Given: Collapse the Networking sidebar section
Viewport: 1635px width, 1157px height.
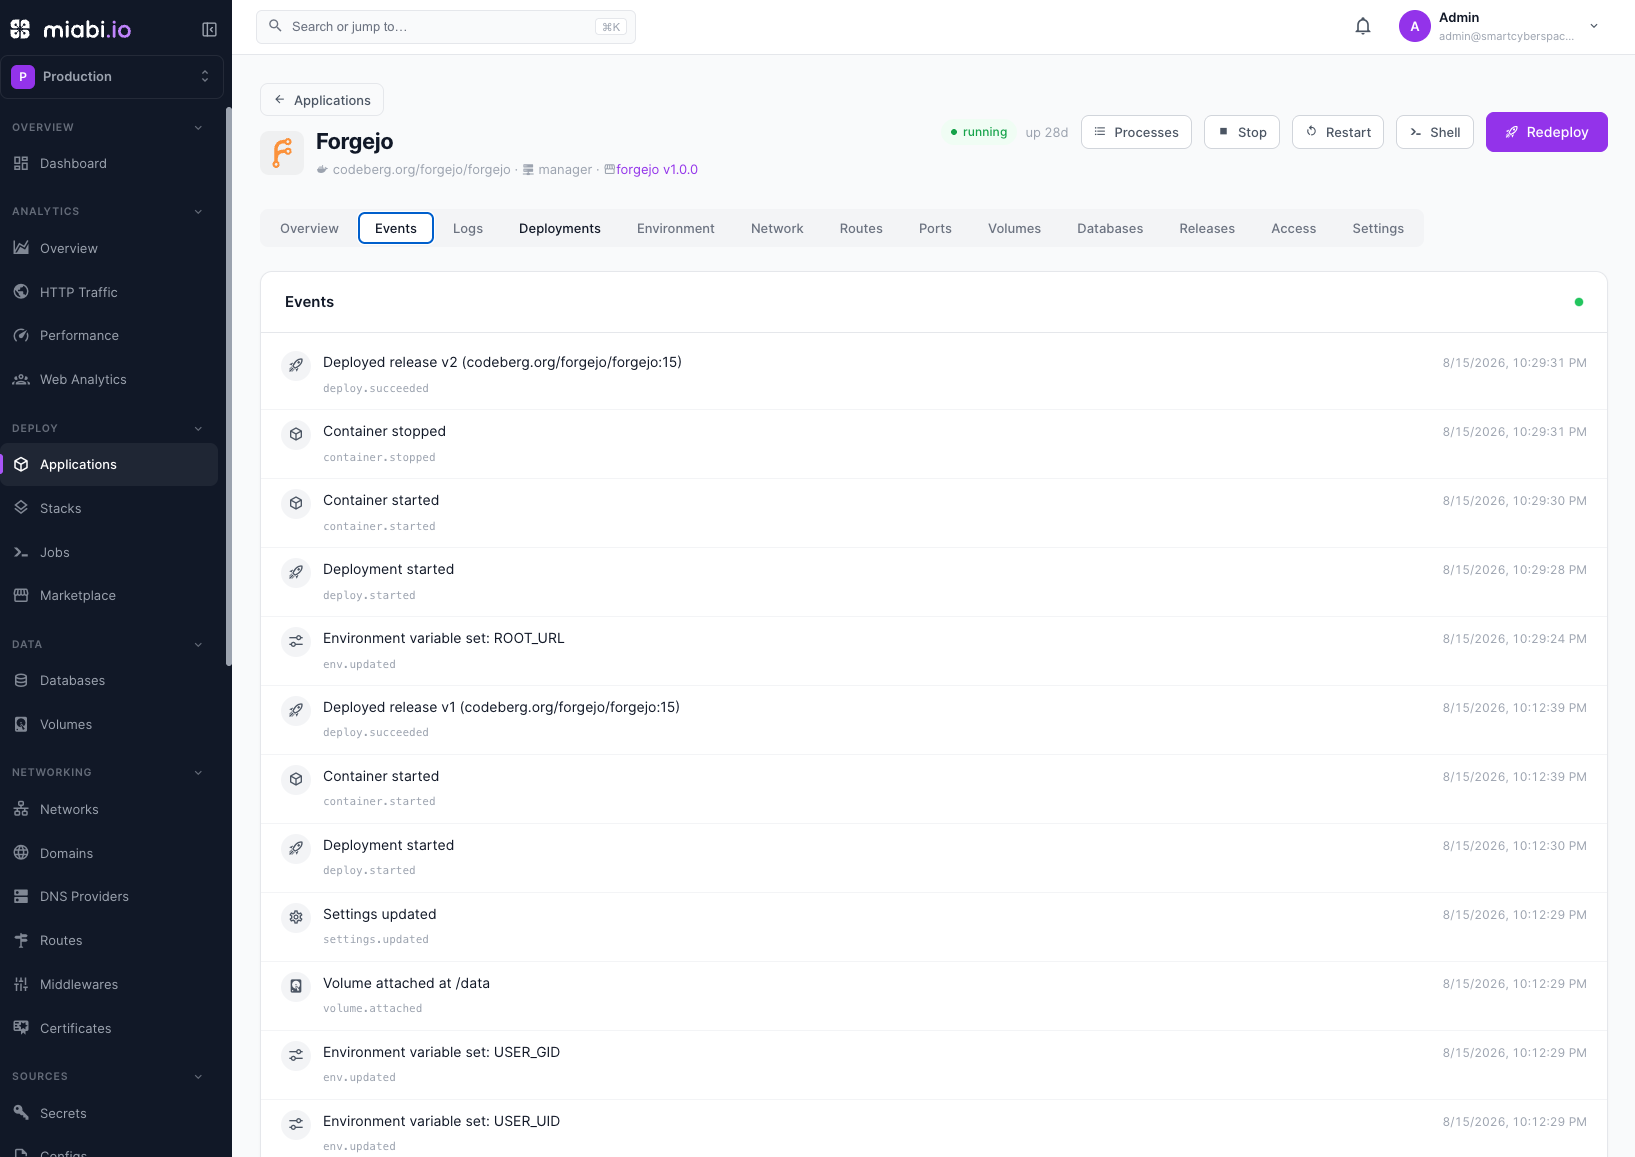Looking at the screenshot, I should [198, 773].
